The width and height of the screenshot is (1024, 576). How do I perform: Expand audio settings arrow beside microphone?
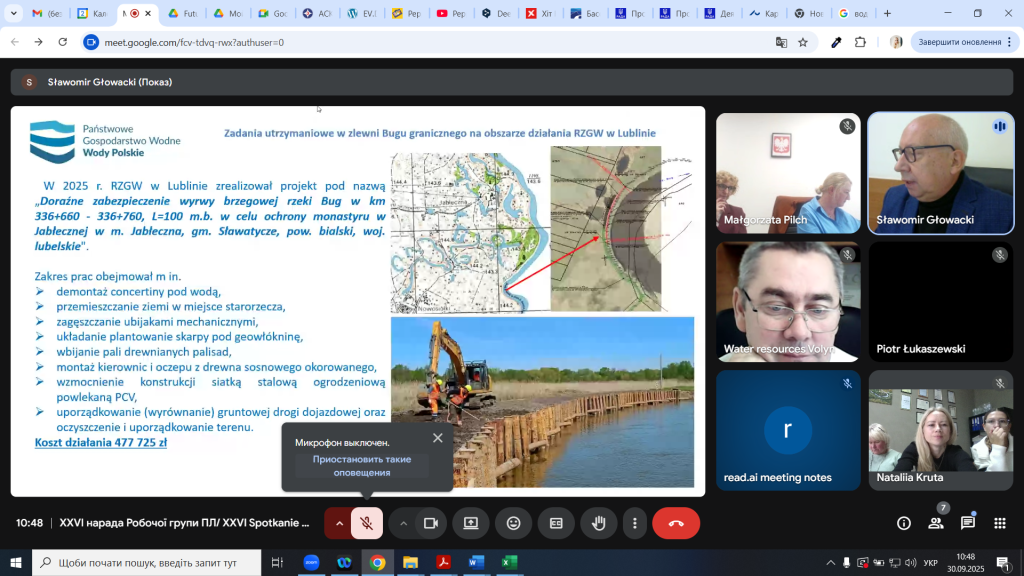339,523
